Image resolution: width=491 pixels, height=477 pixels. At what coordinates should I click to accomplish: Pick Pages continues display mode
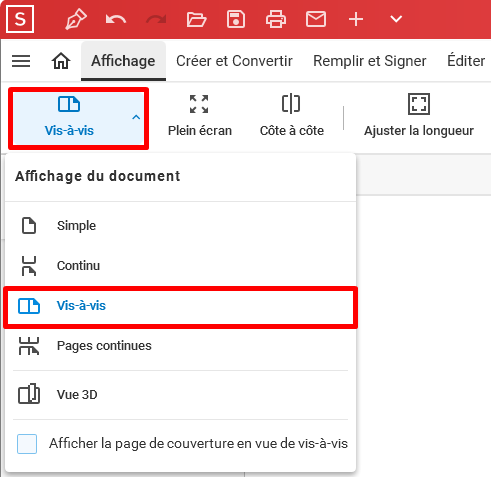click(180, 346)
